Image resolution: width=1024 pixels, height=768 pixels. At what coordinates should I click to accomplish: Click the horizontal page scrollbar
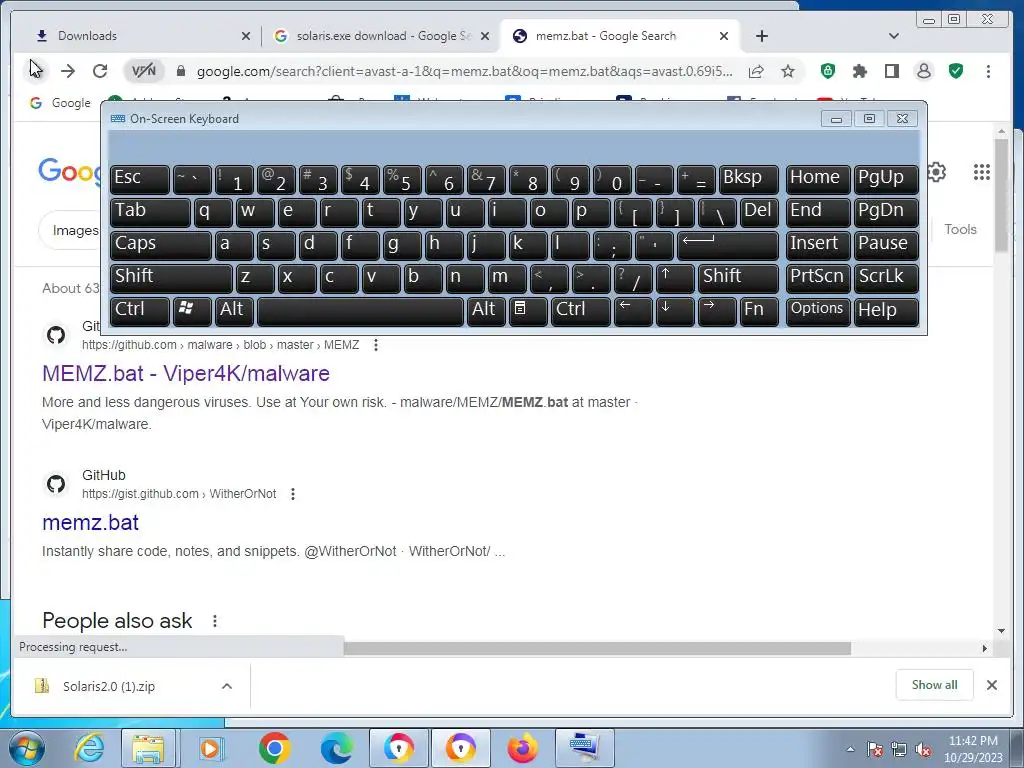click(597, 648)
